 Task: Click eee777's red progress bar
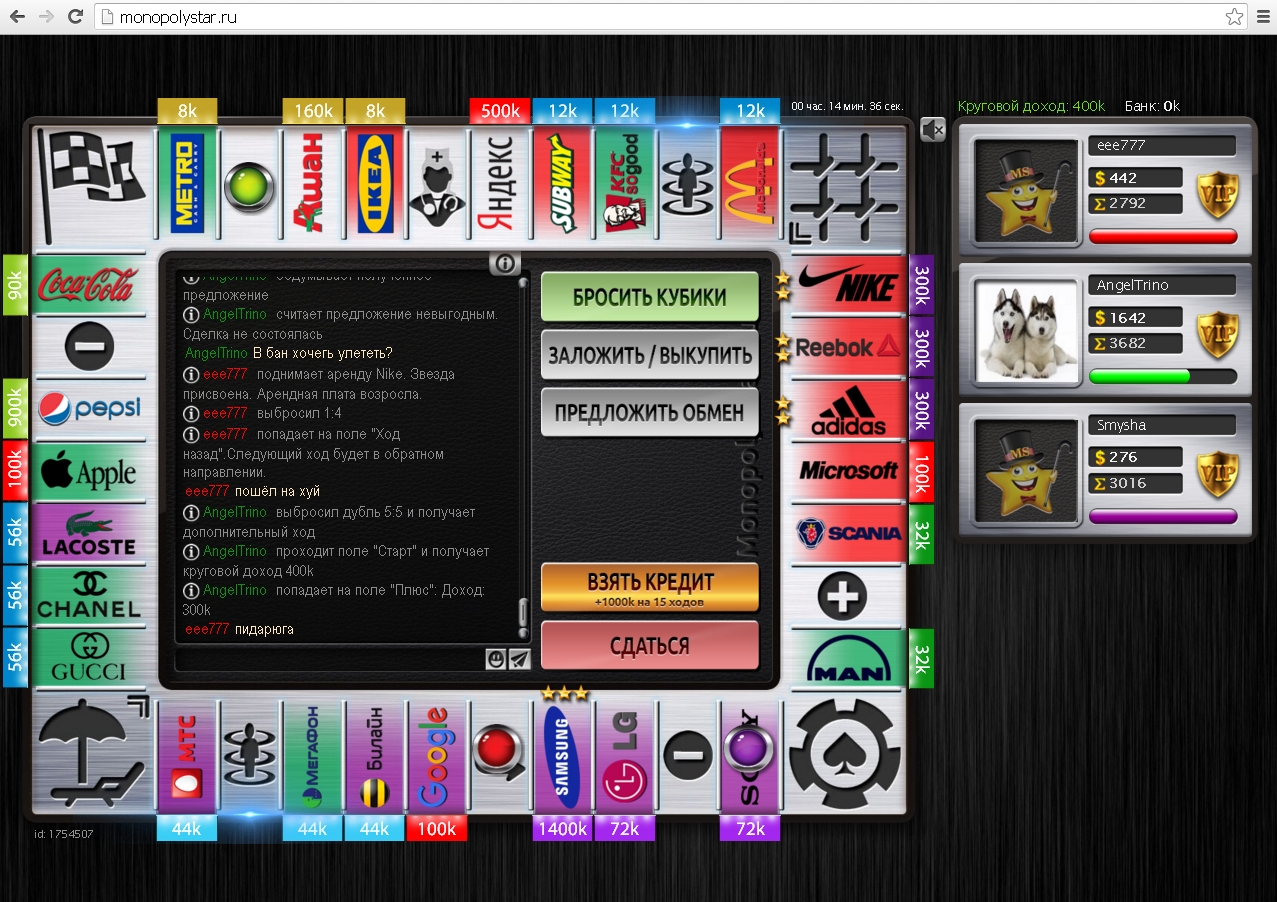pos(1163,237)
